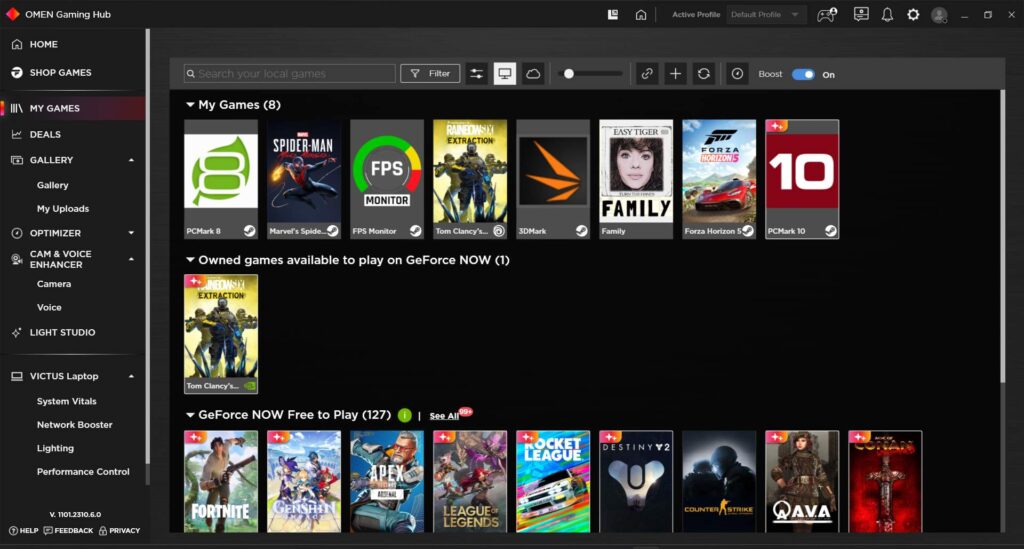Select the Genshin Impact tile

click(304, 482)
